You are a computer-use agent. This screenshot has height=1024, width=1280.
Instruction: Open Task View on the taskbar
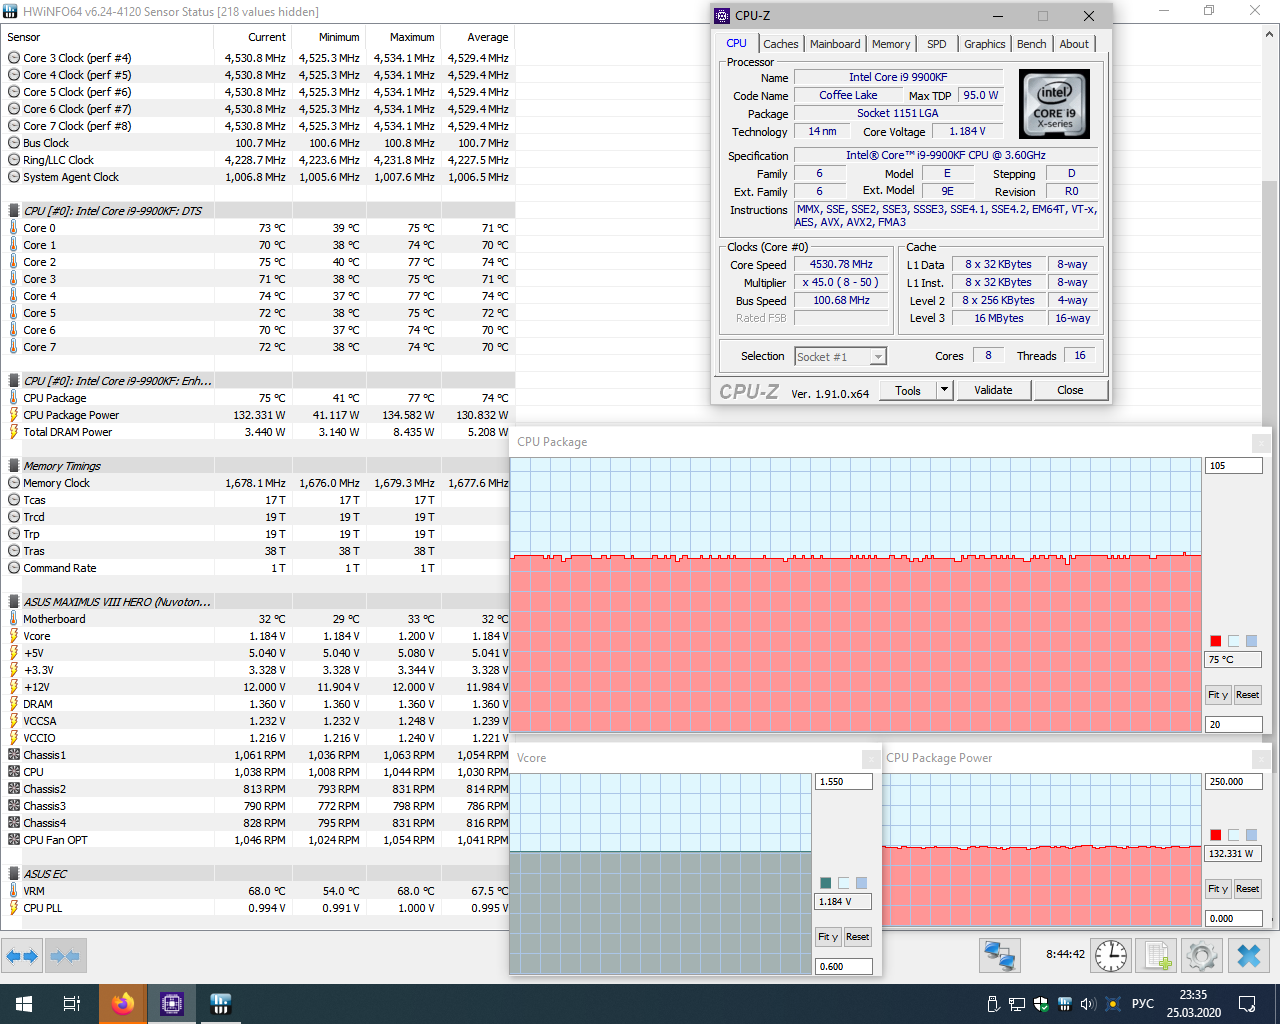[x=72, y=1003]
